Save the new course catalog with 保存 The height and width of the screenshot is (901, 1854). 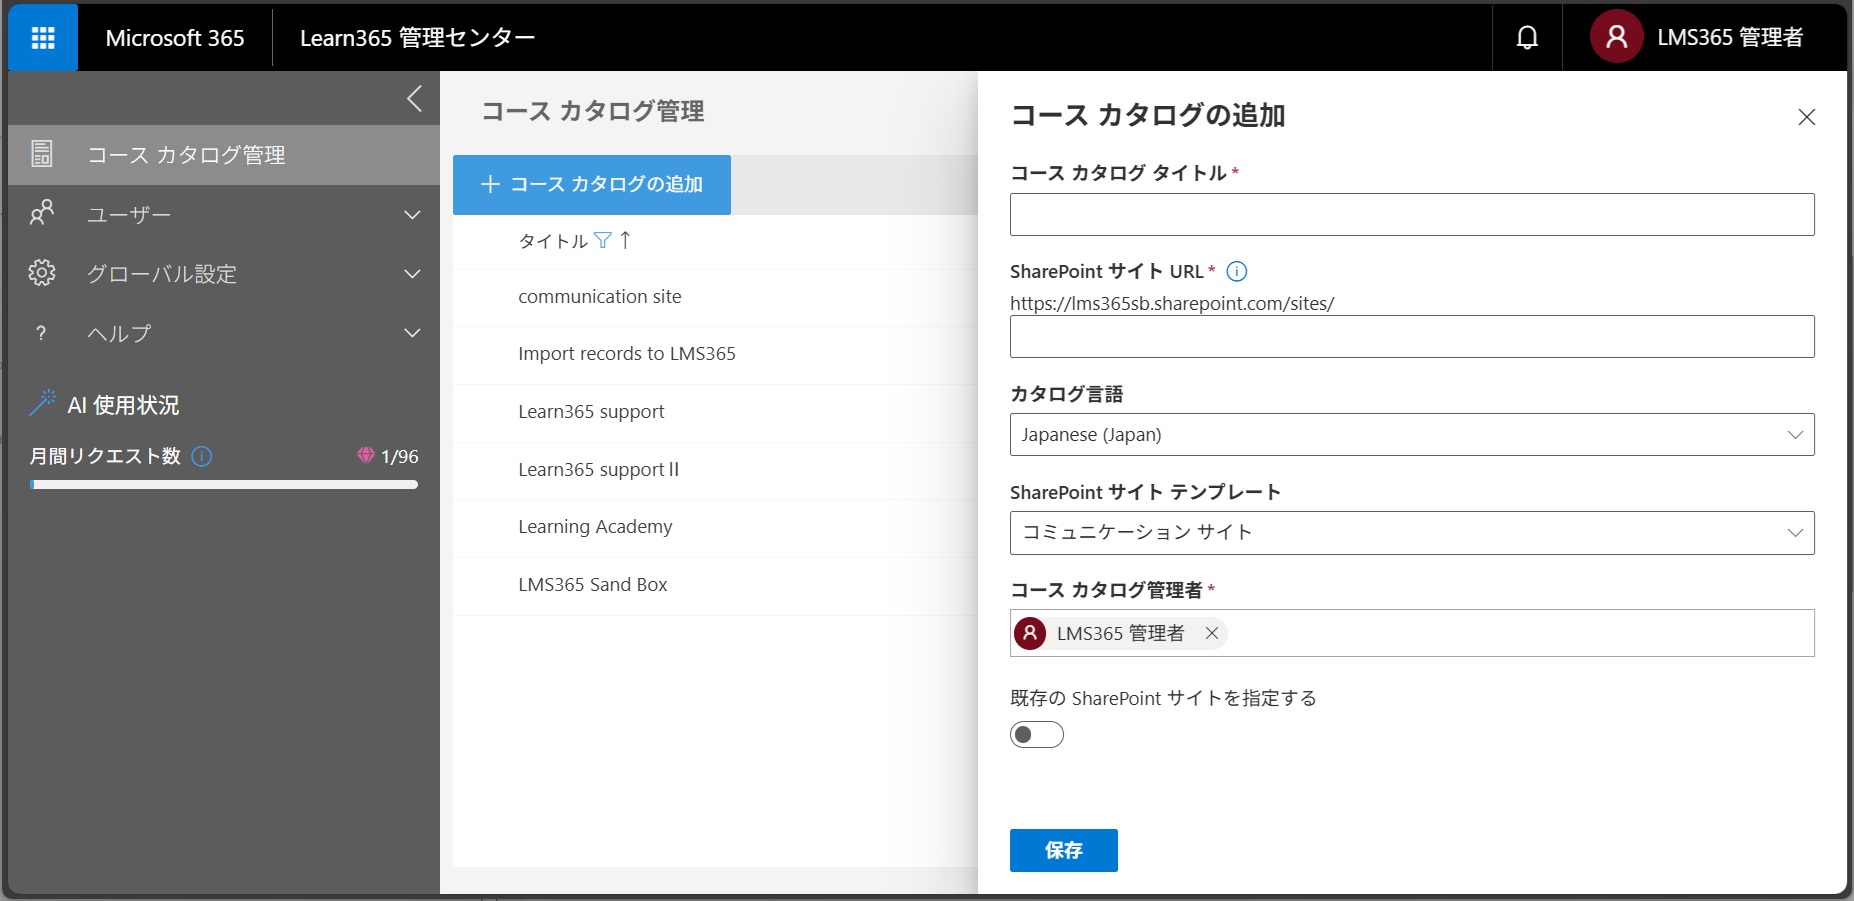[1064, 850]
